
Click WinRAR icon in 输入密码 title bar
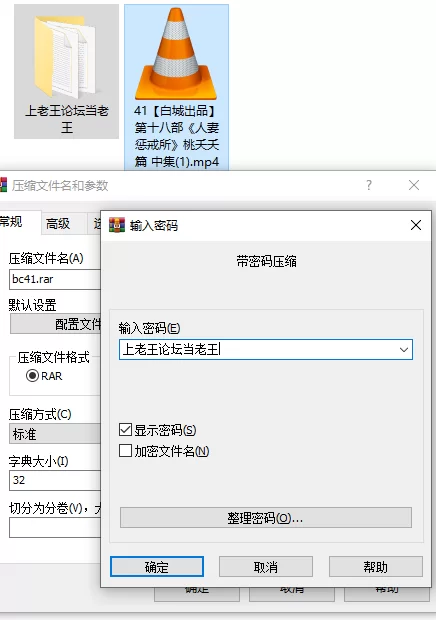(117, 225)
